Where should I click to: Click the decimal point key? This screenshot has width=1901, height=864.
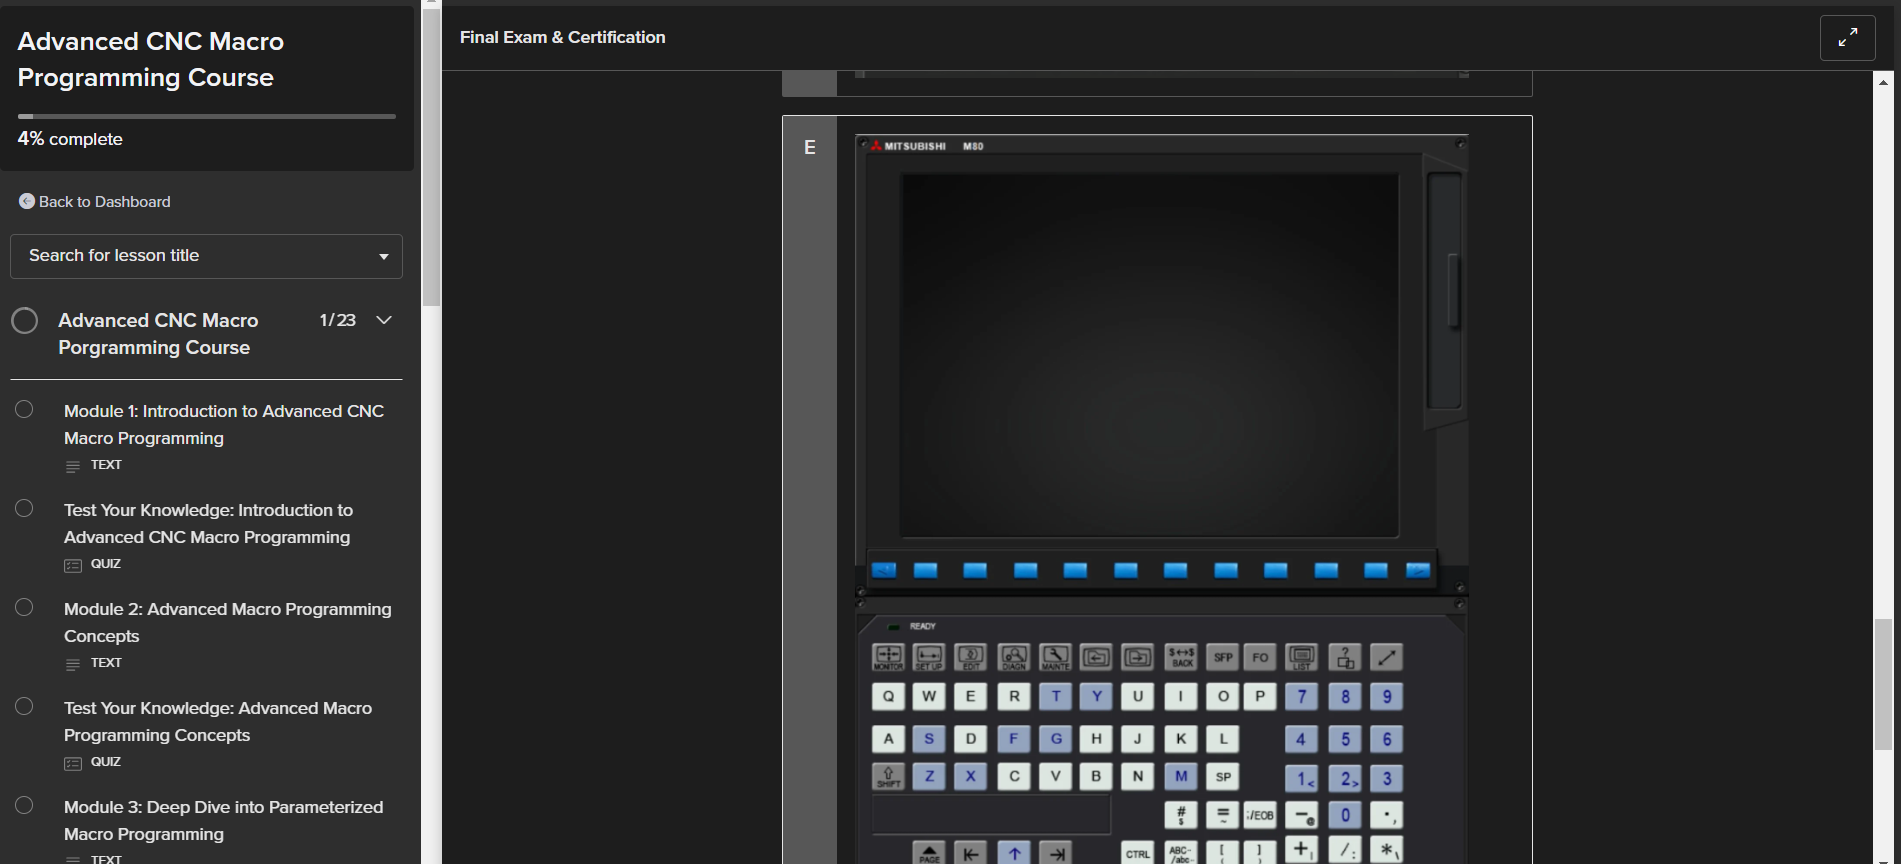point(1386,815)
